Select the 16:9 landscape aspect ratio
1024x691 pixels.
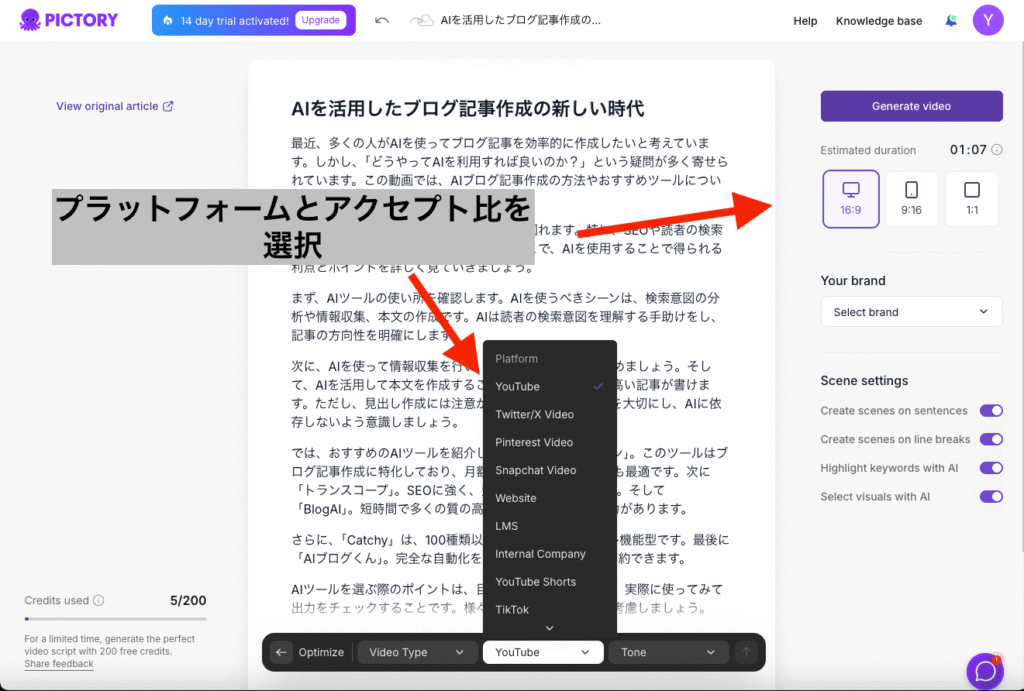tap(850, 199)
